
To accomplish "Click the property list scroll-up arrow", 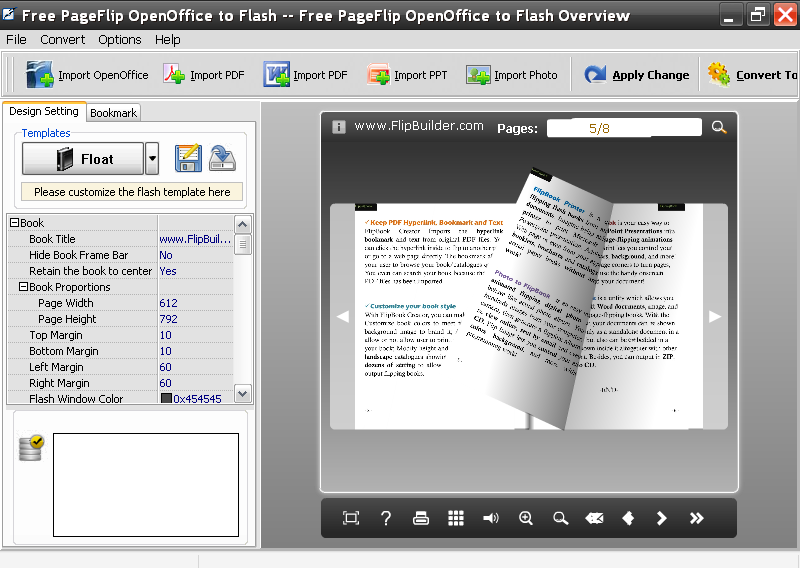I will [x=243, y=224].
